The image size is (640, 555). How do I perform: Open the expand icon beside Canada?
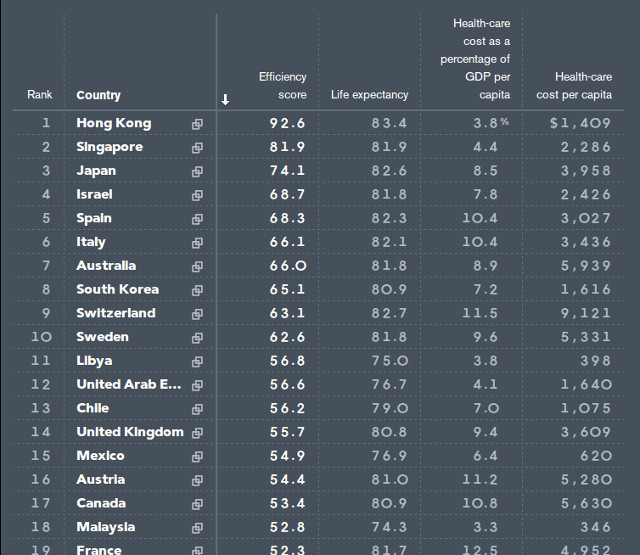[x=197, y=504]
